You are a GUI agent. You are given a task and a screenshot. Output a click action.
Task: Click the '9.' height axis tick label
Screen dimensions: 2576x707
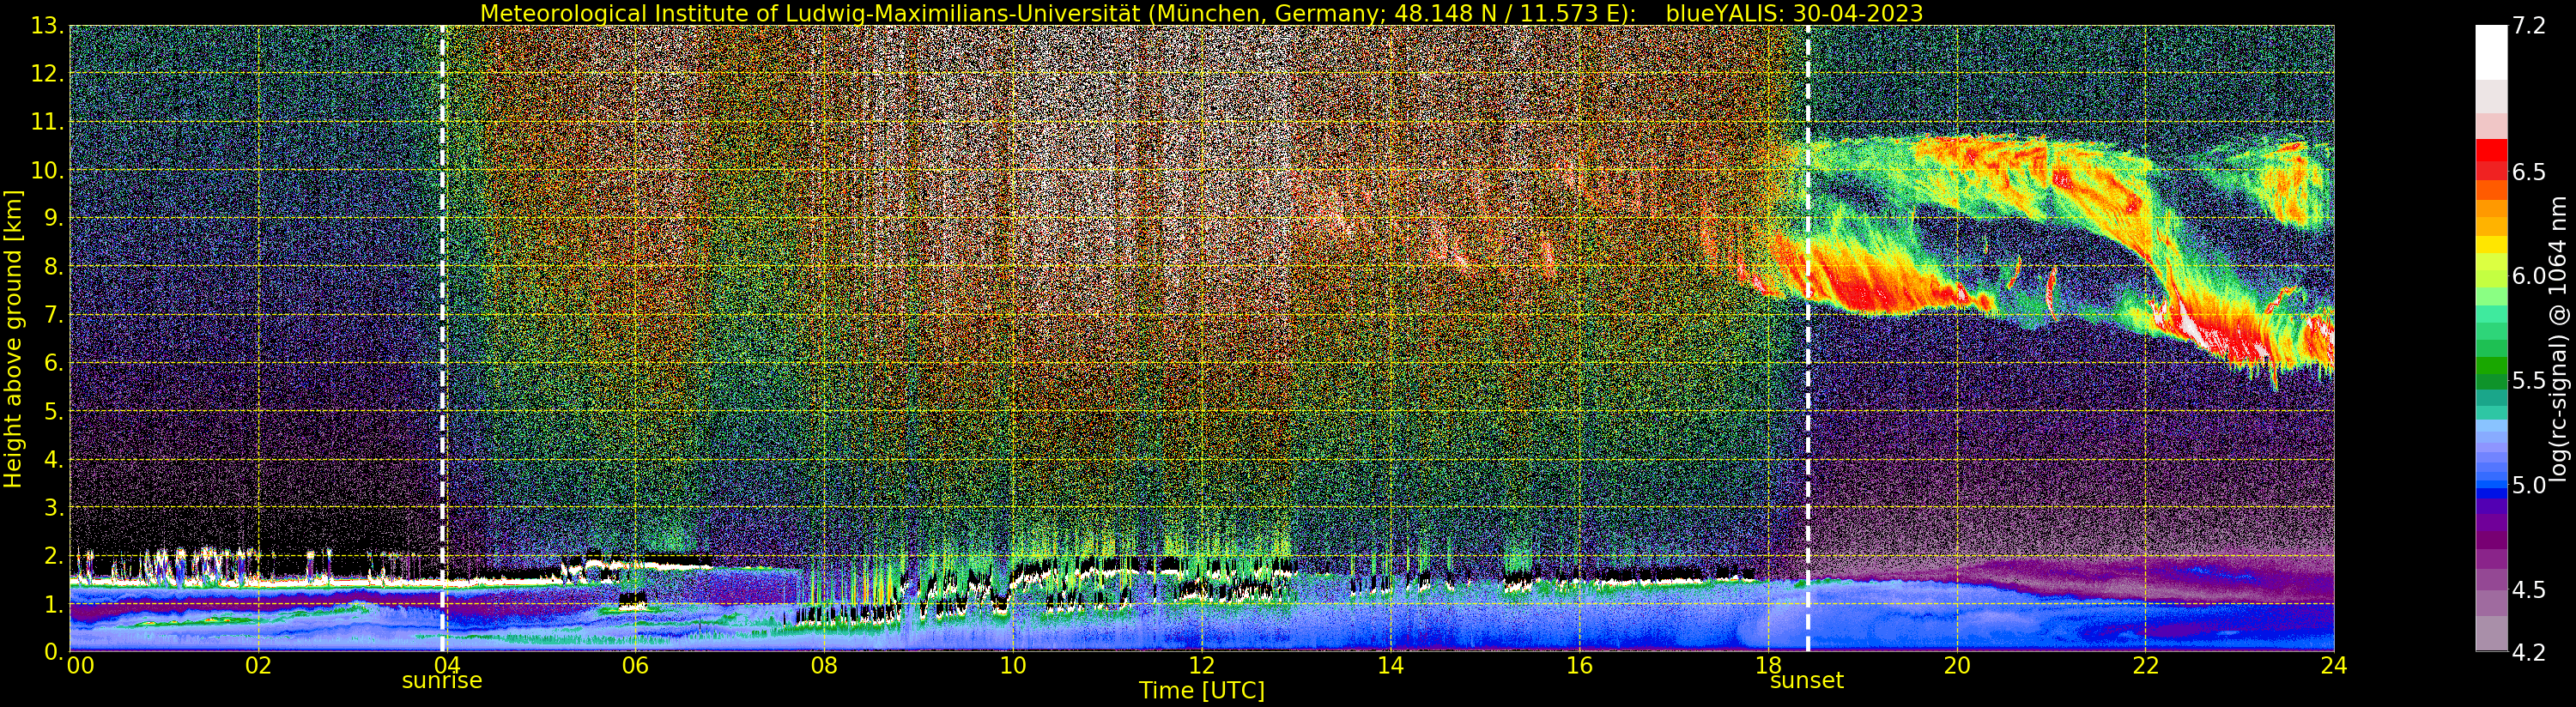pyautogui.click(x=54, y=218)
